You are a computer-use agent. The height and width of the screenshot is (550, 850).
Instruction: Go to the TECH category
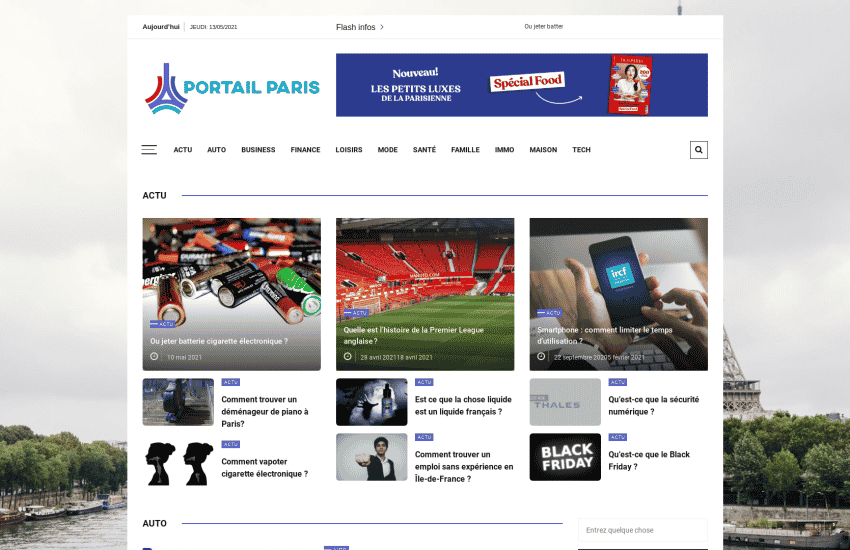click(x=581, y=150)
